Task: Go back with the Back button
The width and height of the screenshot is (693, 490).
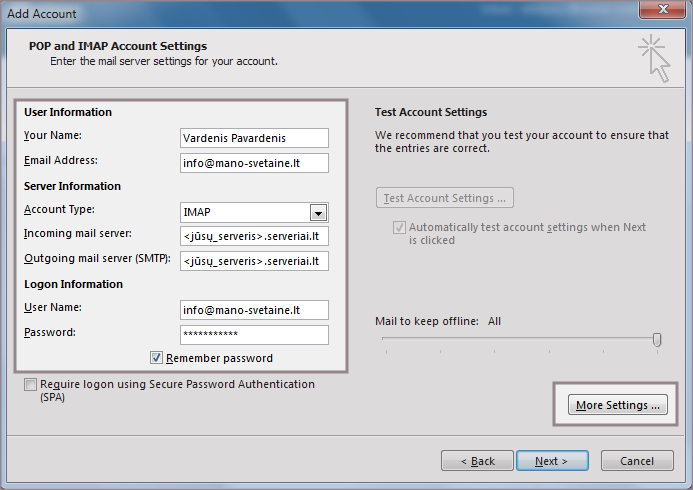Action: (477, 461)
